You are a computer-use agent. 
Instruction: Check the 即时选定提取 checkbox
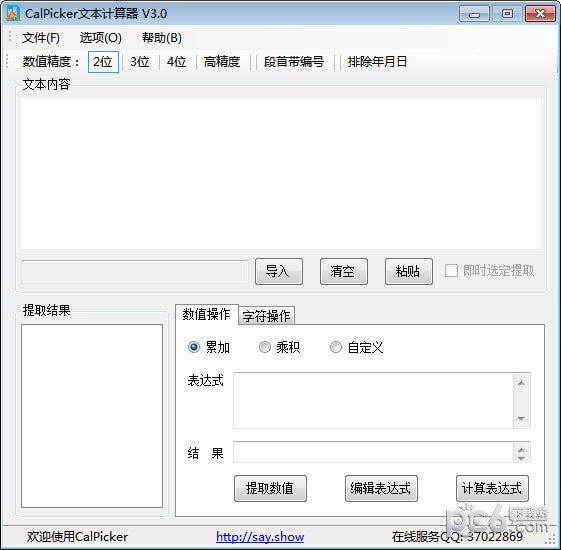coord(451,271)
